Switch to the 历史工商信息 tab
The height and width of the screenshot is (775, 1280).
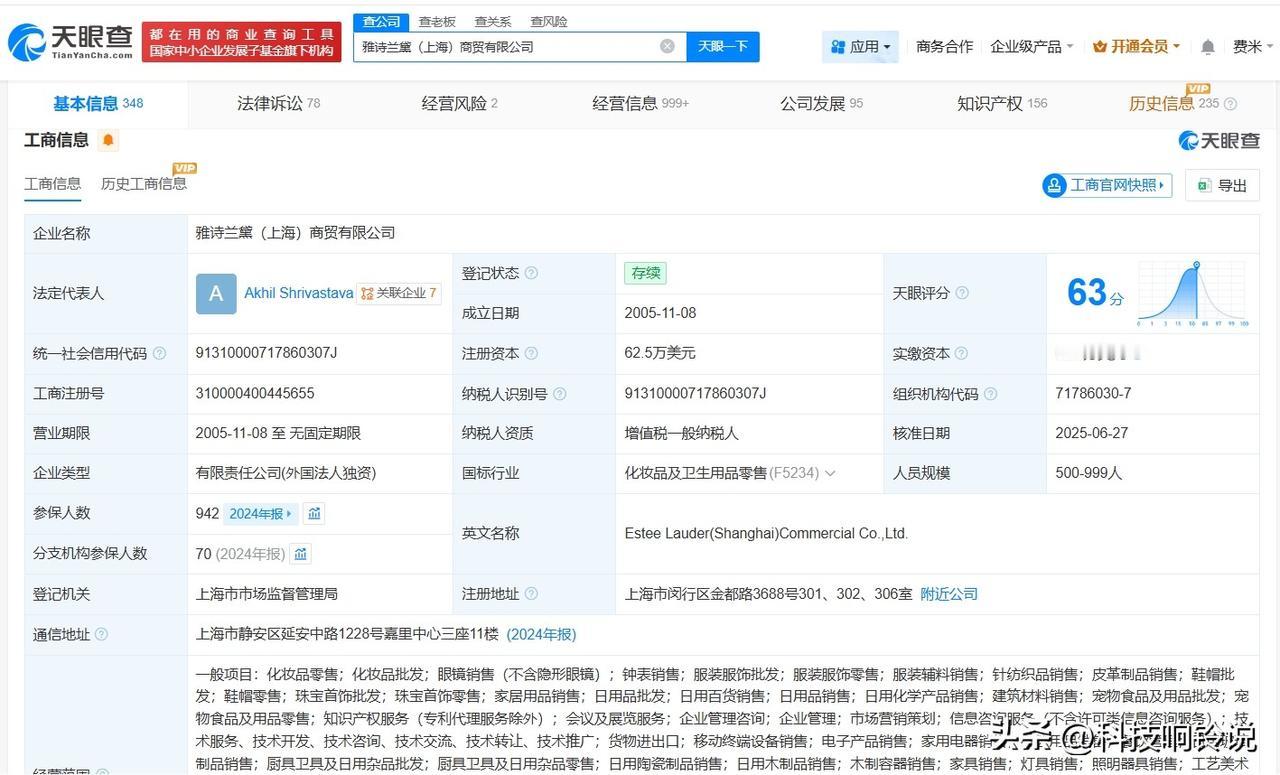pos(143,184)
